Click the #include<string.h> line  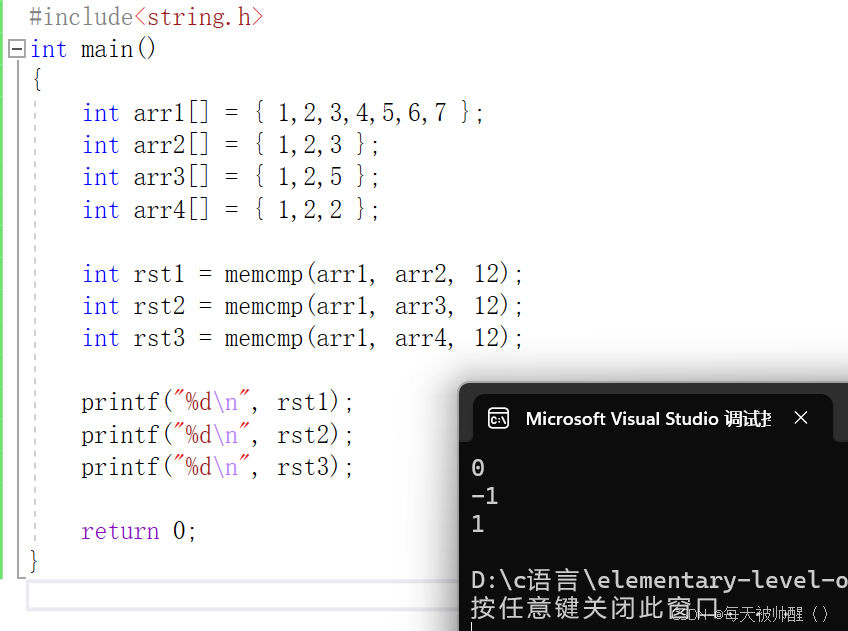(146, 17)
